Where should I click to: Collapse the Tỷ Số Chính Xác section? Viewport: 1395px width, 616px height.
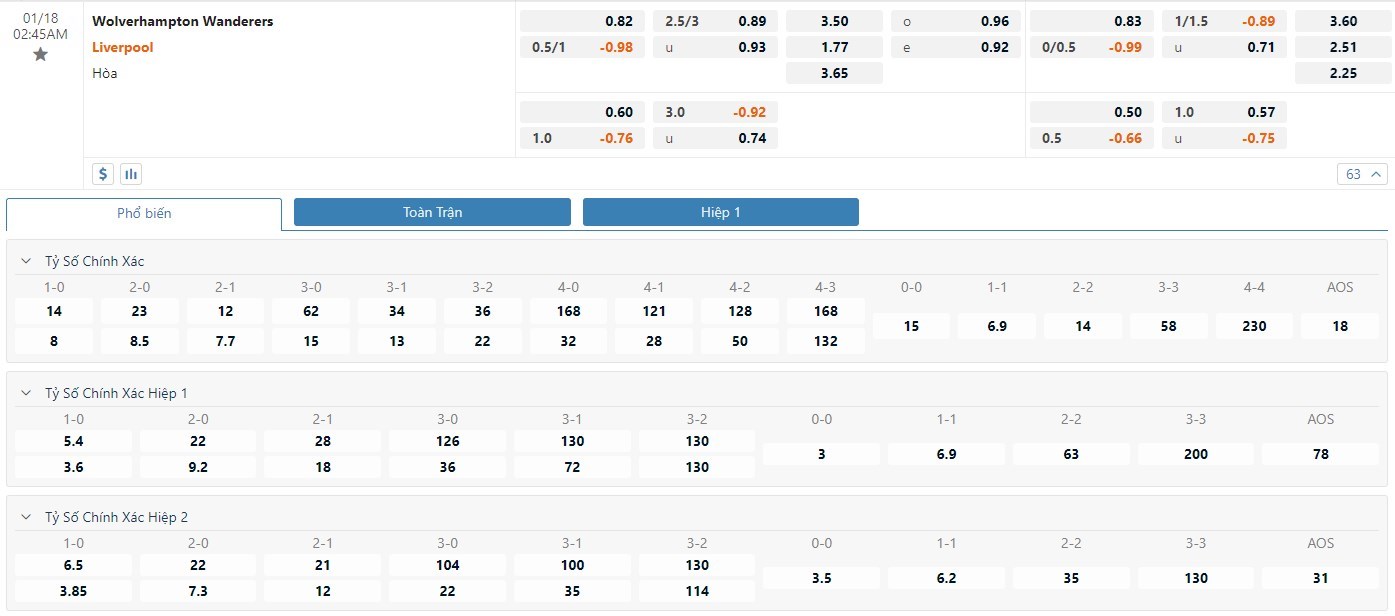26,261
